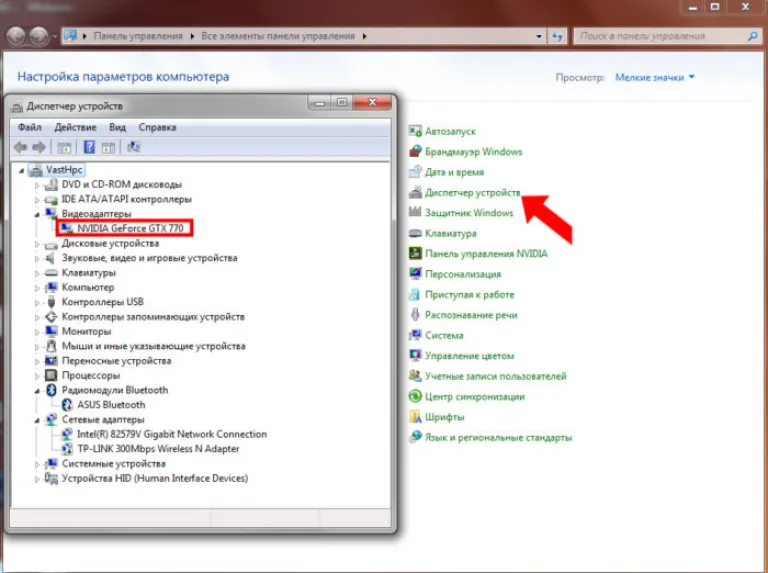Collapse Сетевые адаптеры category

[x=37, y=420]
